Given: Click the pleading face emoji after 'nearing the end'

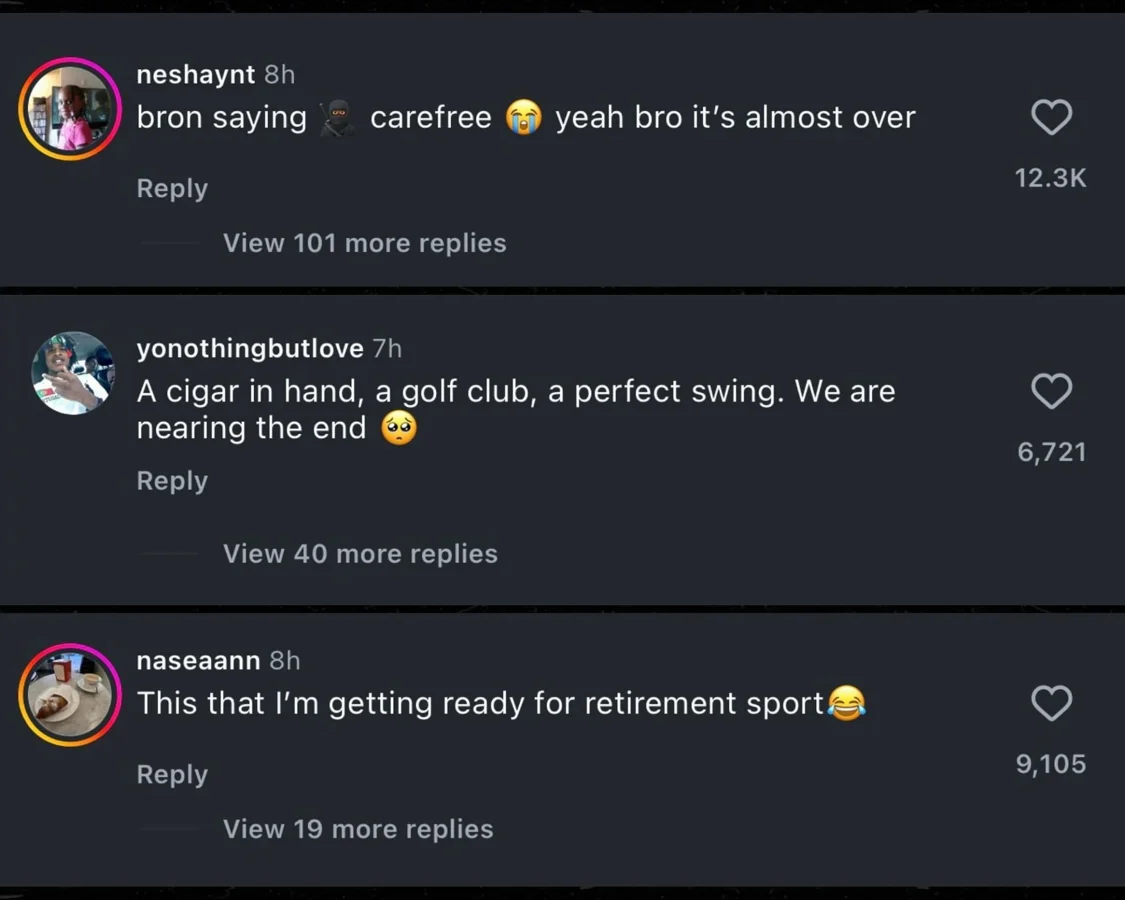Looking at the screenshot, I should click(399, 429).
